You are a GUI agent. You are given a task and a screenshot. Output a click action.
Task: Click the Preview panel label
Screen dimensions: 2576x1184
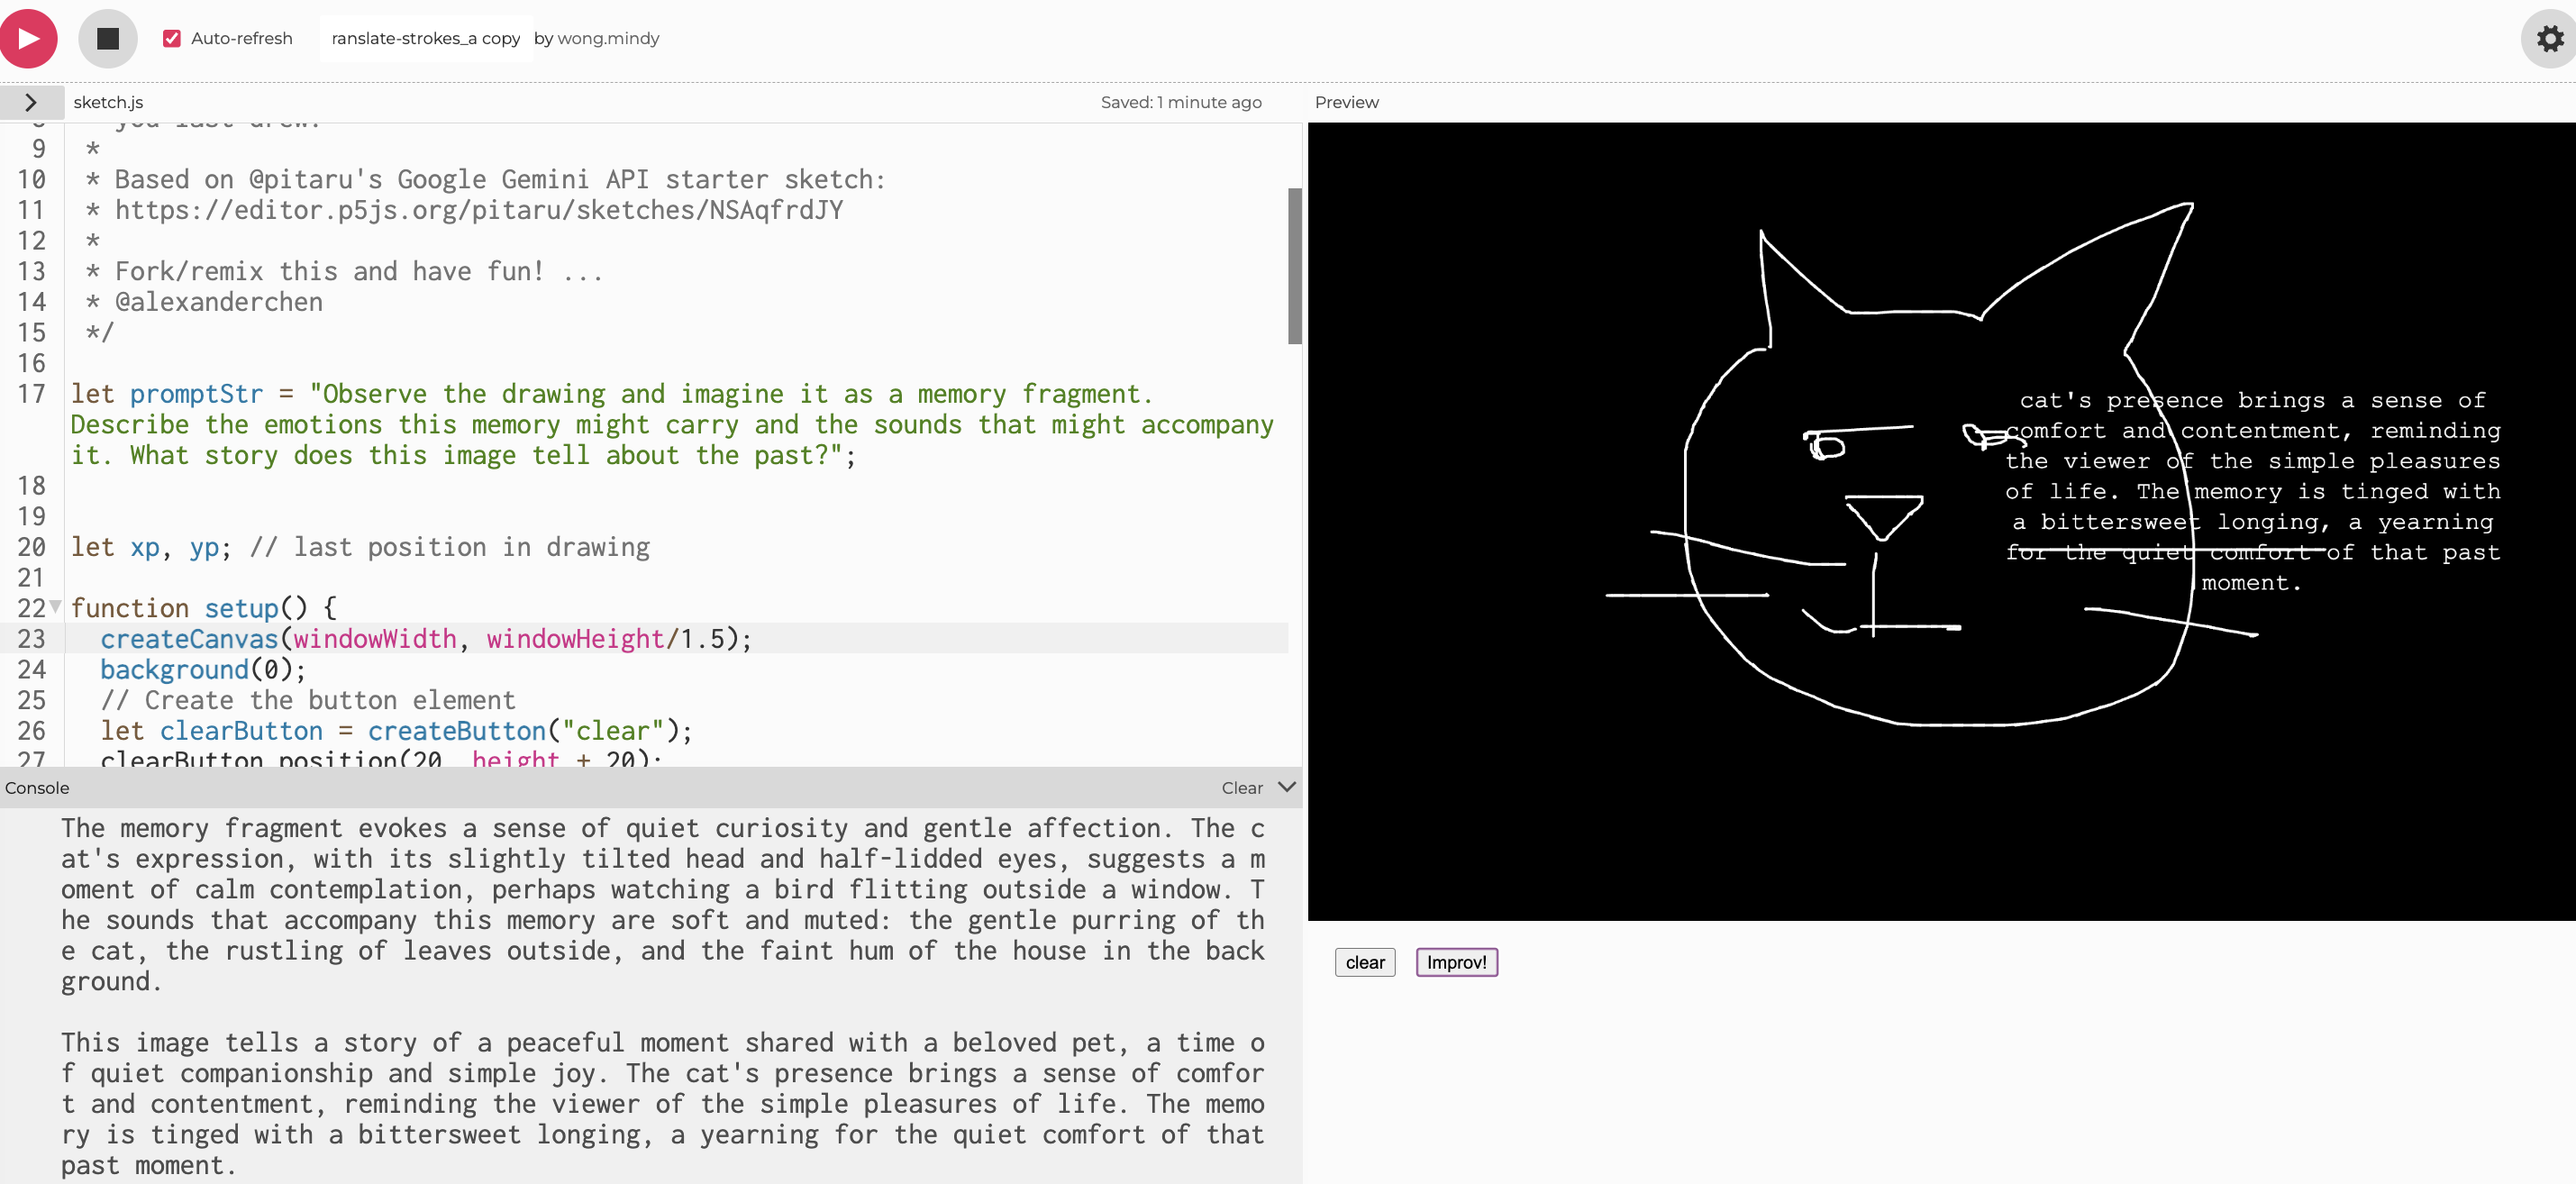click(x=1346, y=102)
